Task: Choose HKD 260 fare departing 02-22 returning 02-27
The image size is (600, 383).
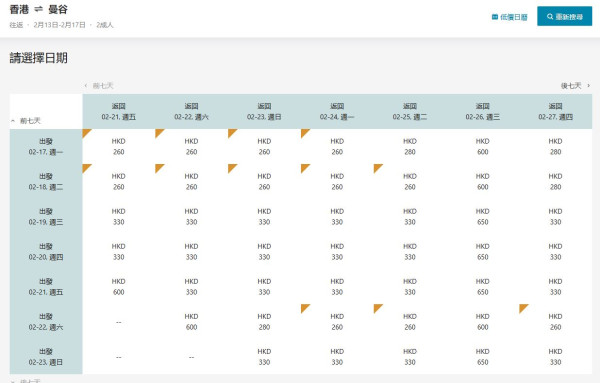Action: [x=556, y=322]
